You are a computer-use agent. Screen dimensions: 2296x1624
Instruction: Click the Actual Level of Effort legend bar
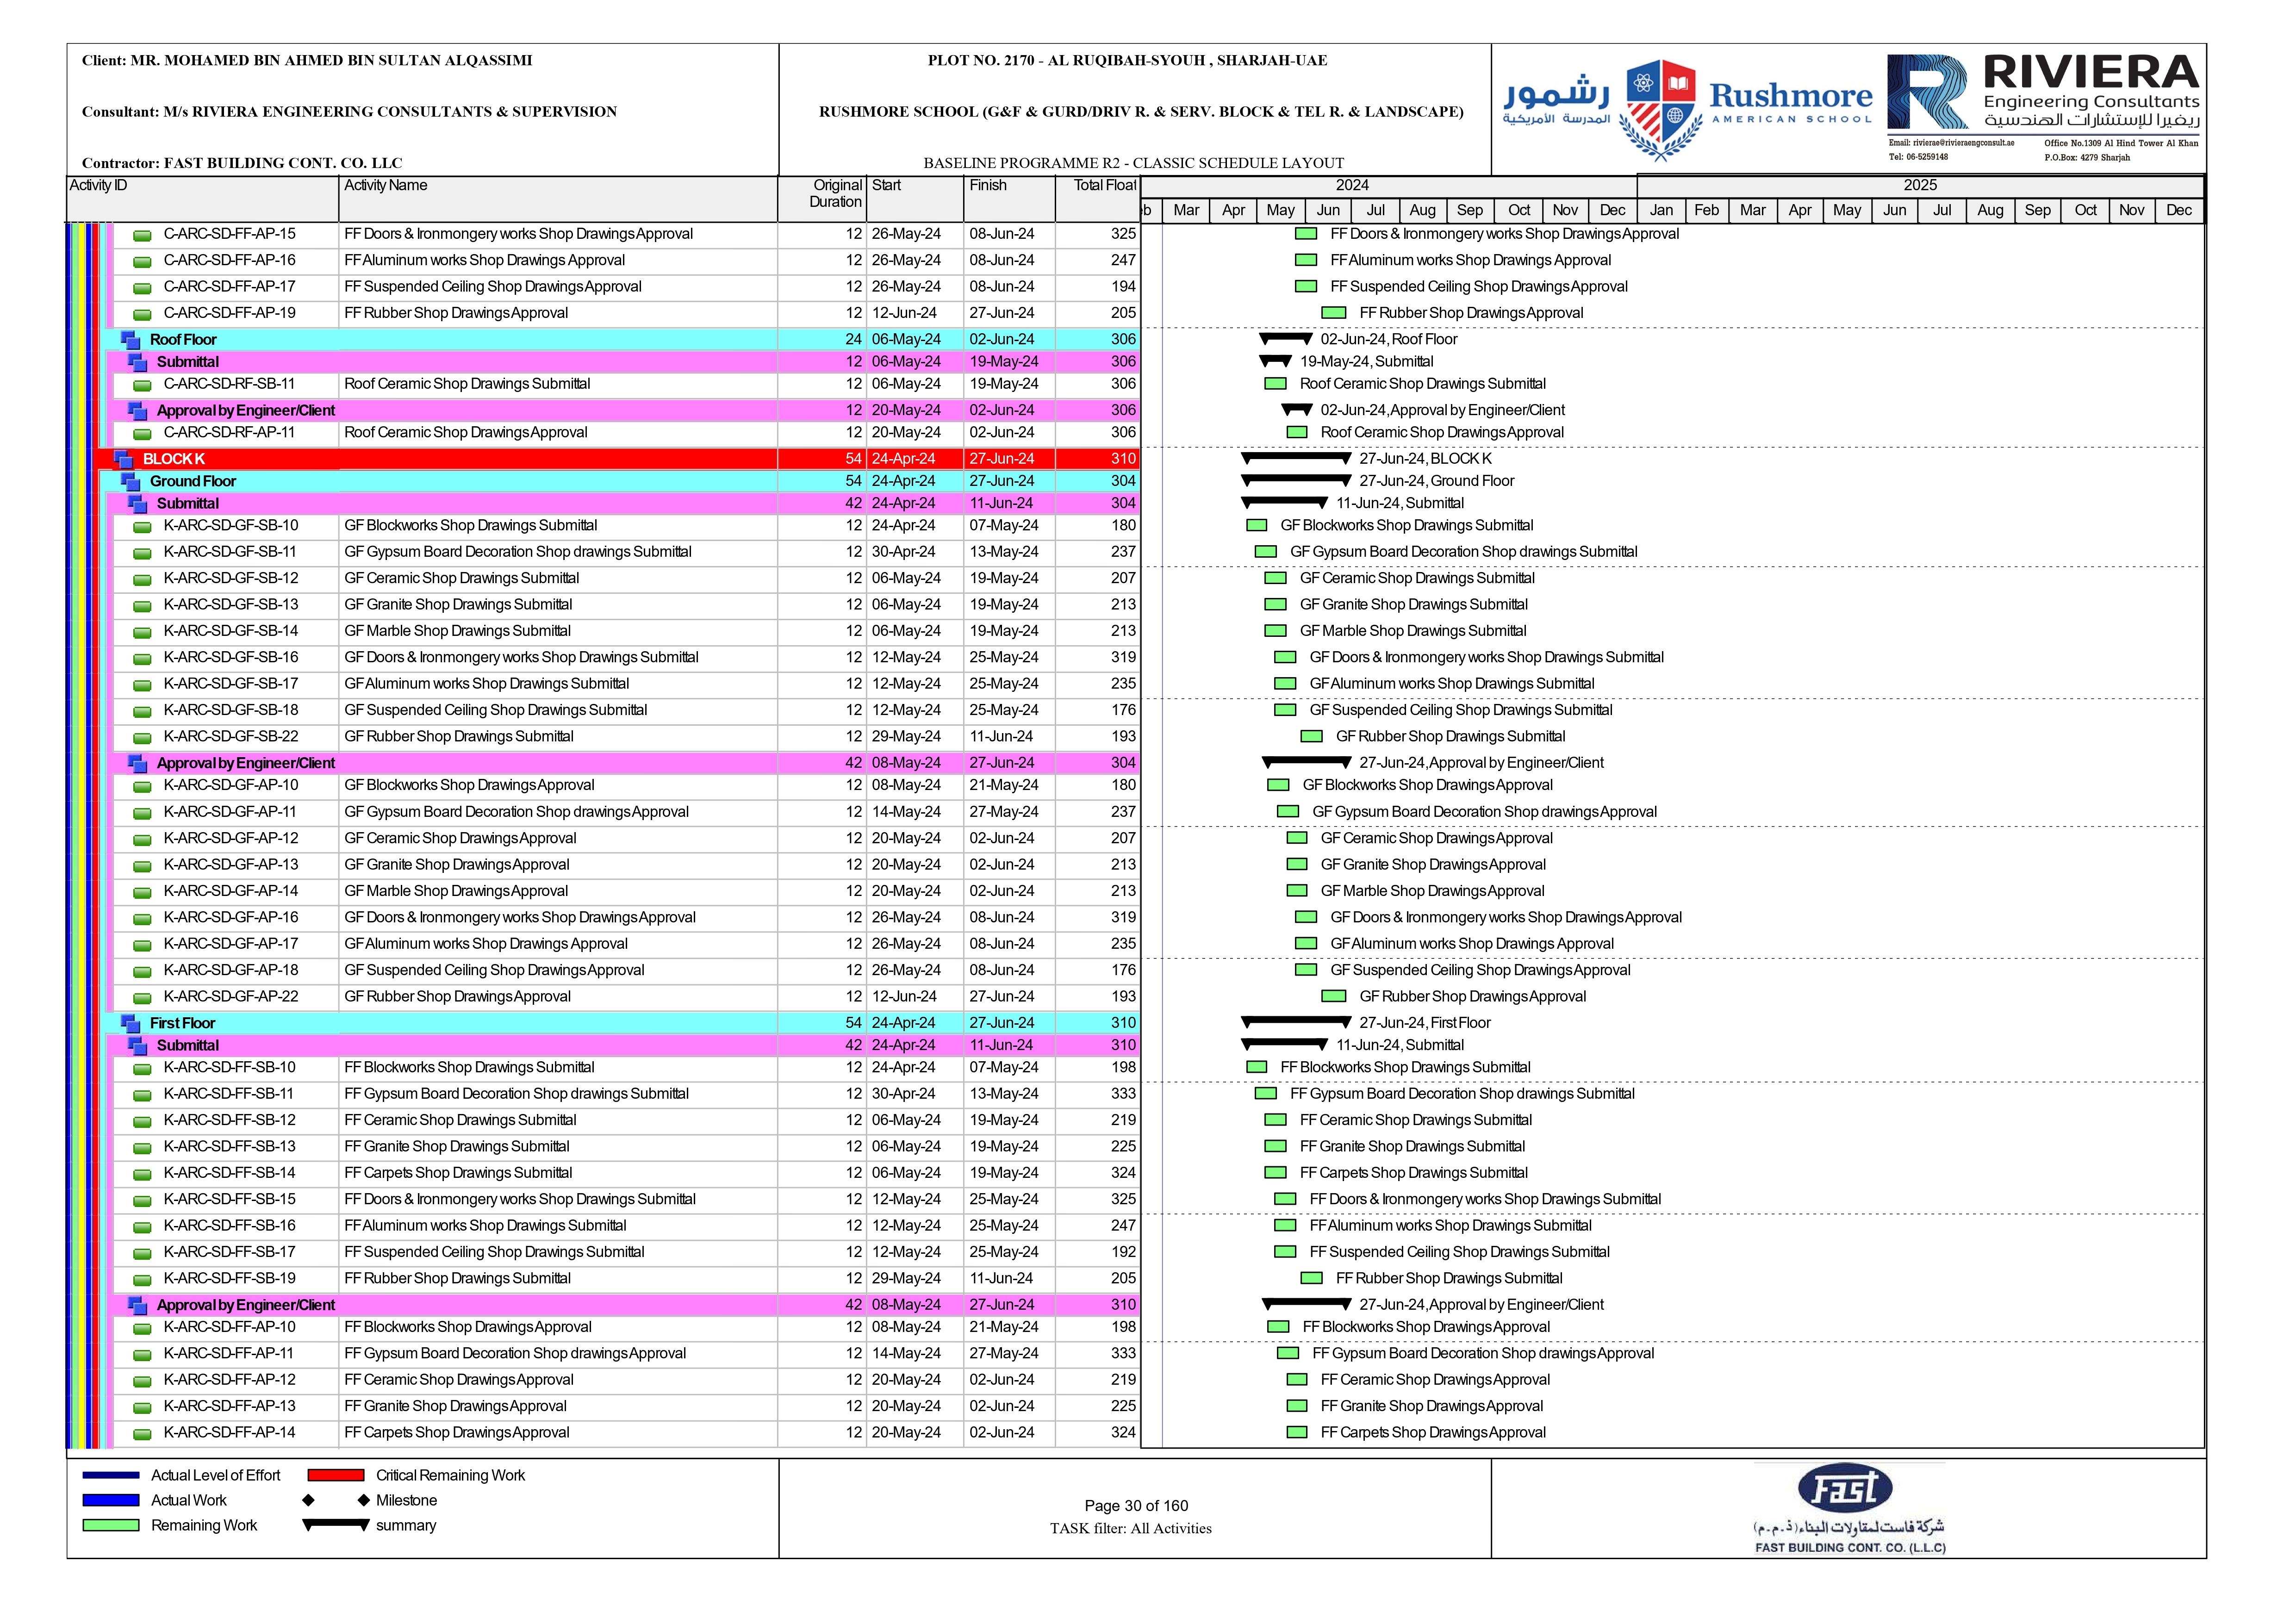(111, 1476)
